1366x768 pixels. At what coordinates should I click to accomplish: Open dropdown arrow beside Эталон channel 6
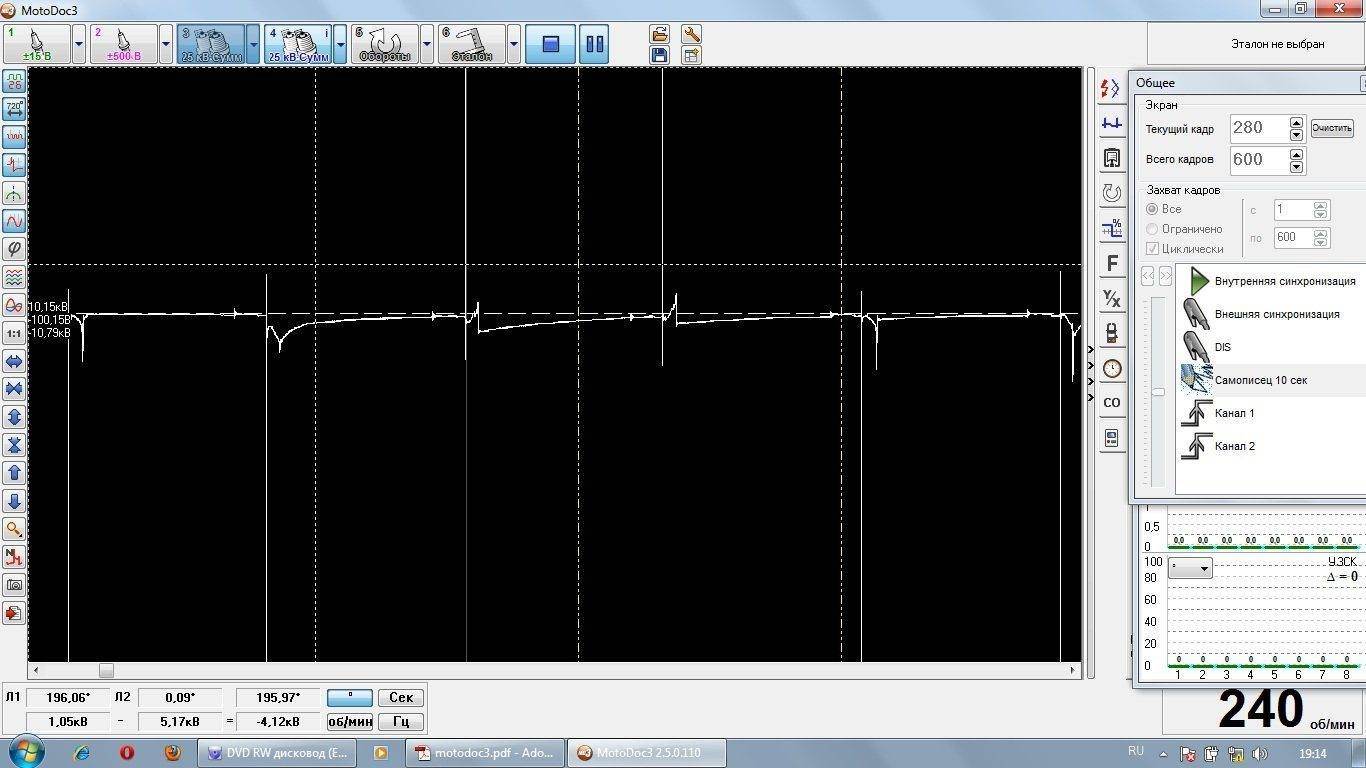coord(514,45)
